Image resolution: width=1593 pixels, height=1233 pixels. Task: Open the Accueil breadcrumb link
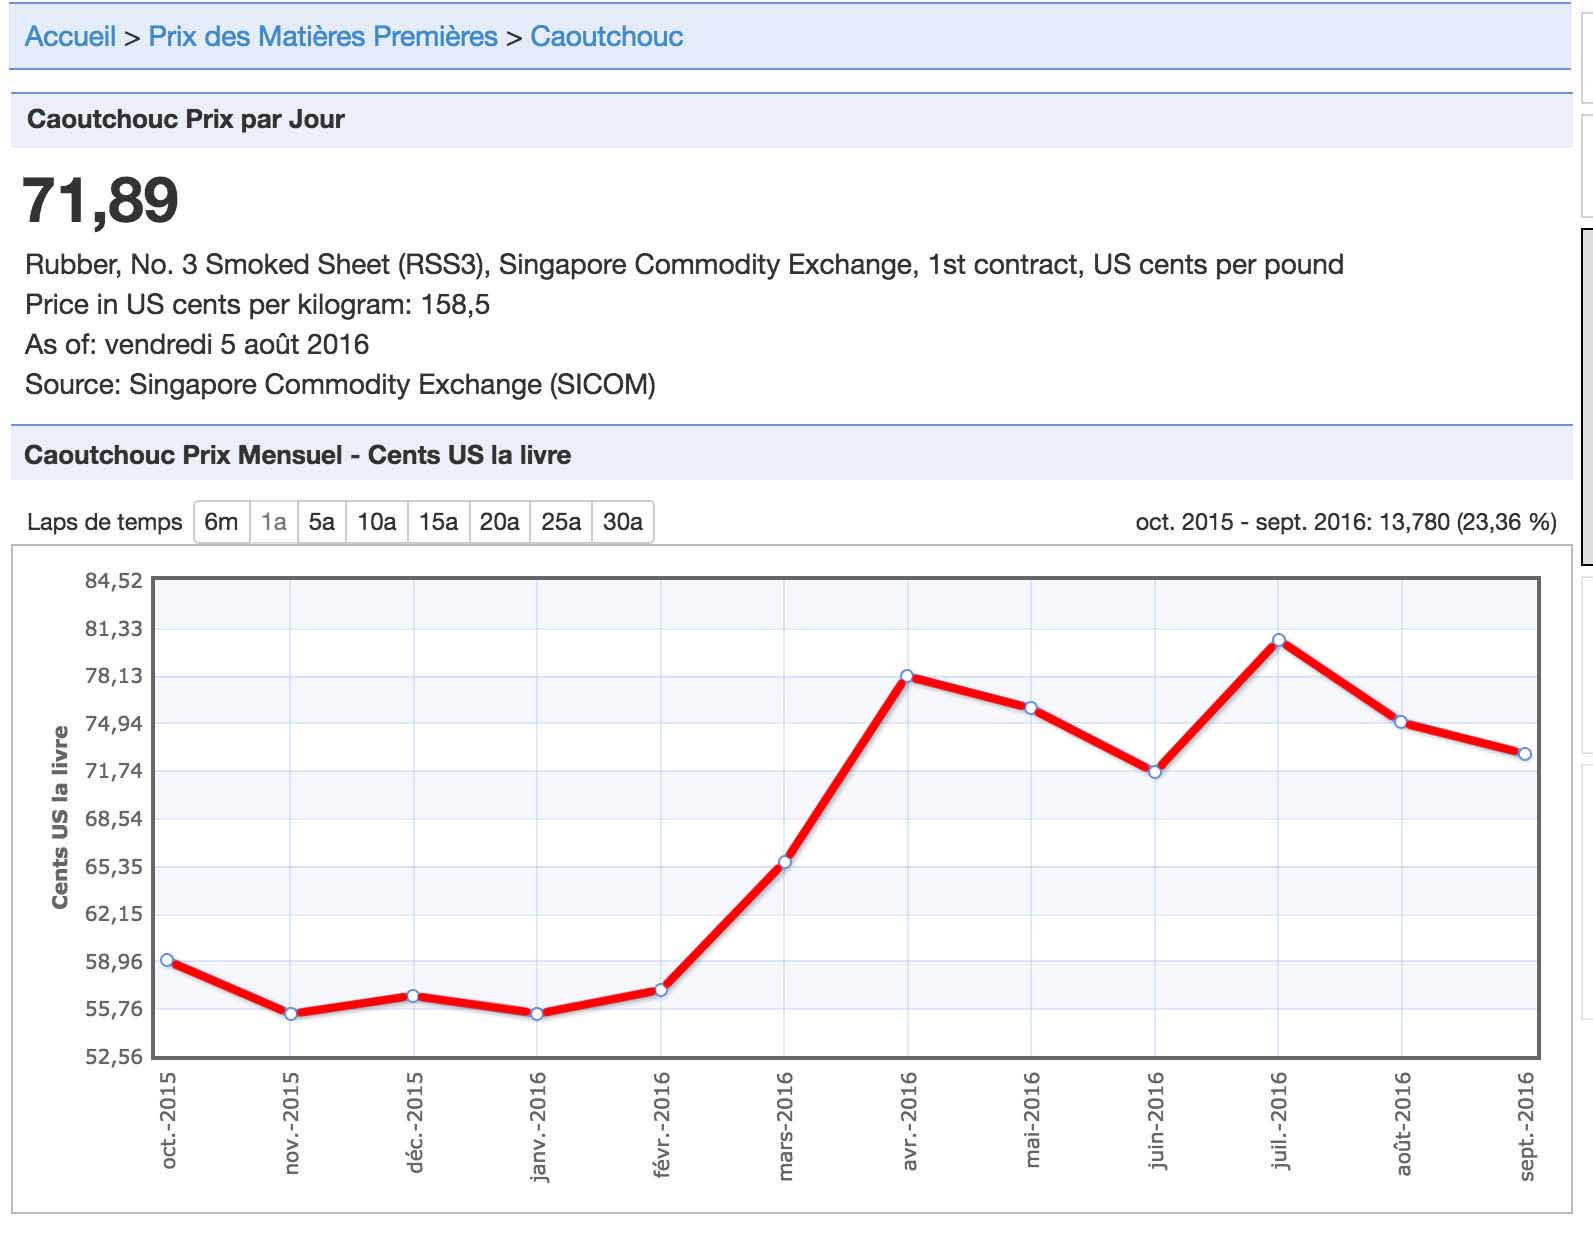pyautogui.click(x=70, y=36)
